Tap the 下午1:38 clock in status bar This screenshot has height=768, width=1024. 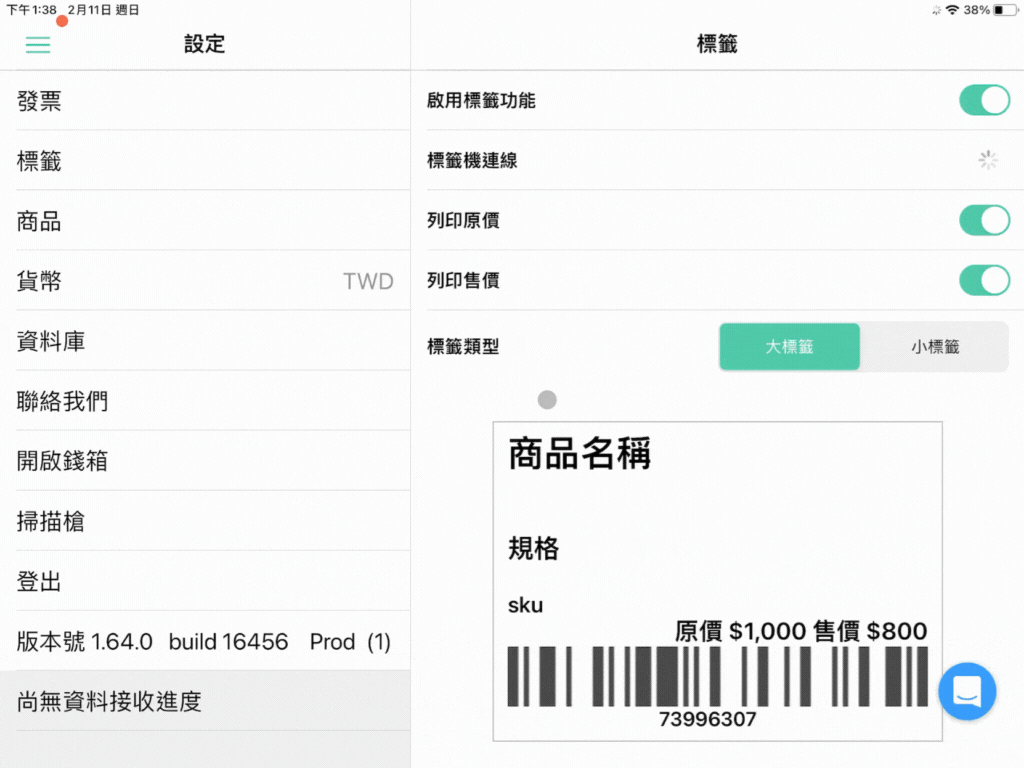[x=31, y=10]
